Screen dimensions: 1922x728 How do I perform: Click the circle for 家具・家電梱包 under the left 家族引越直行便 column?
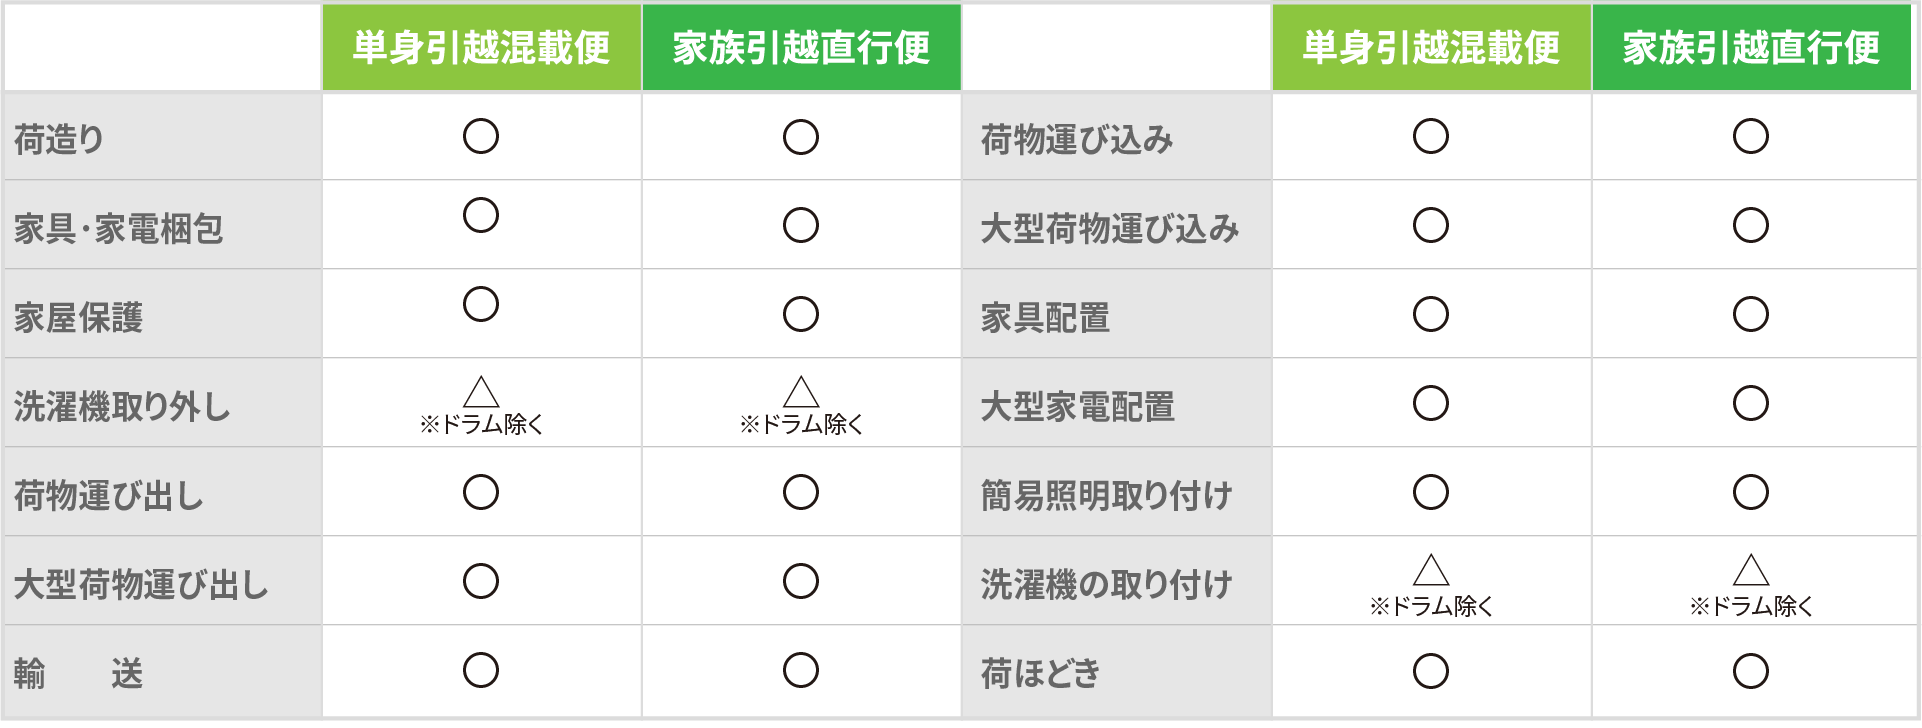[x=801, y=225]
